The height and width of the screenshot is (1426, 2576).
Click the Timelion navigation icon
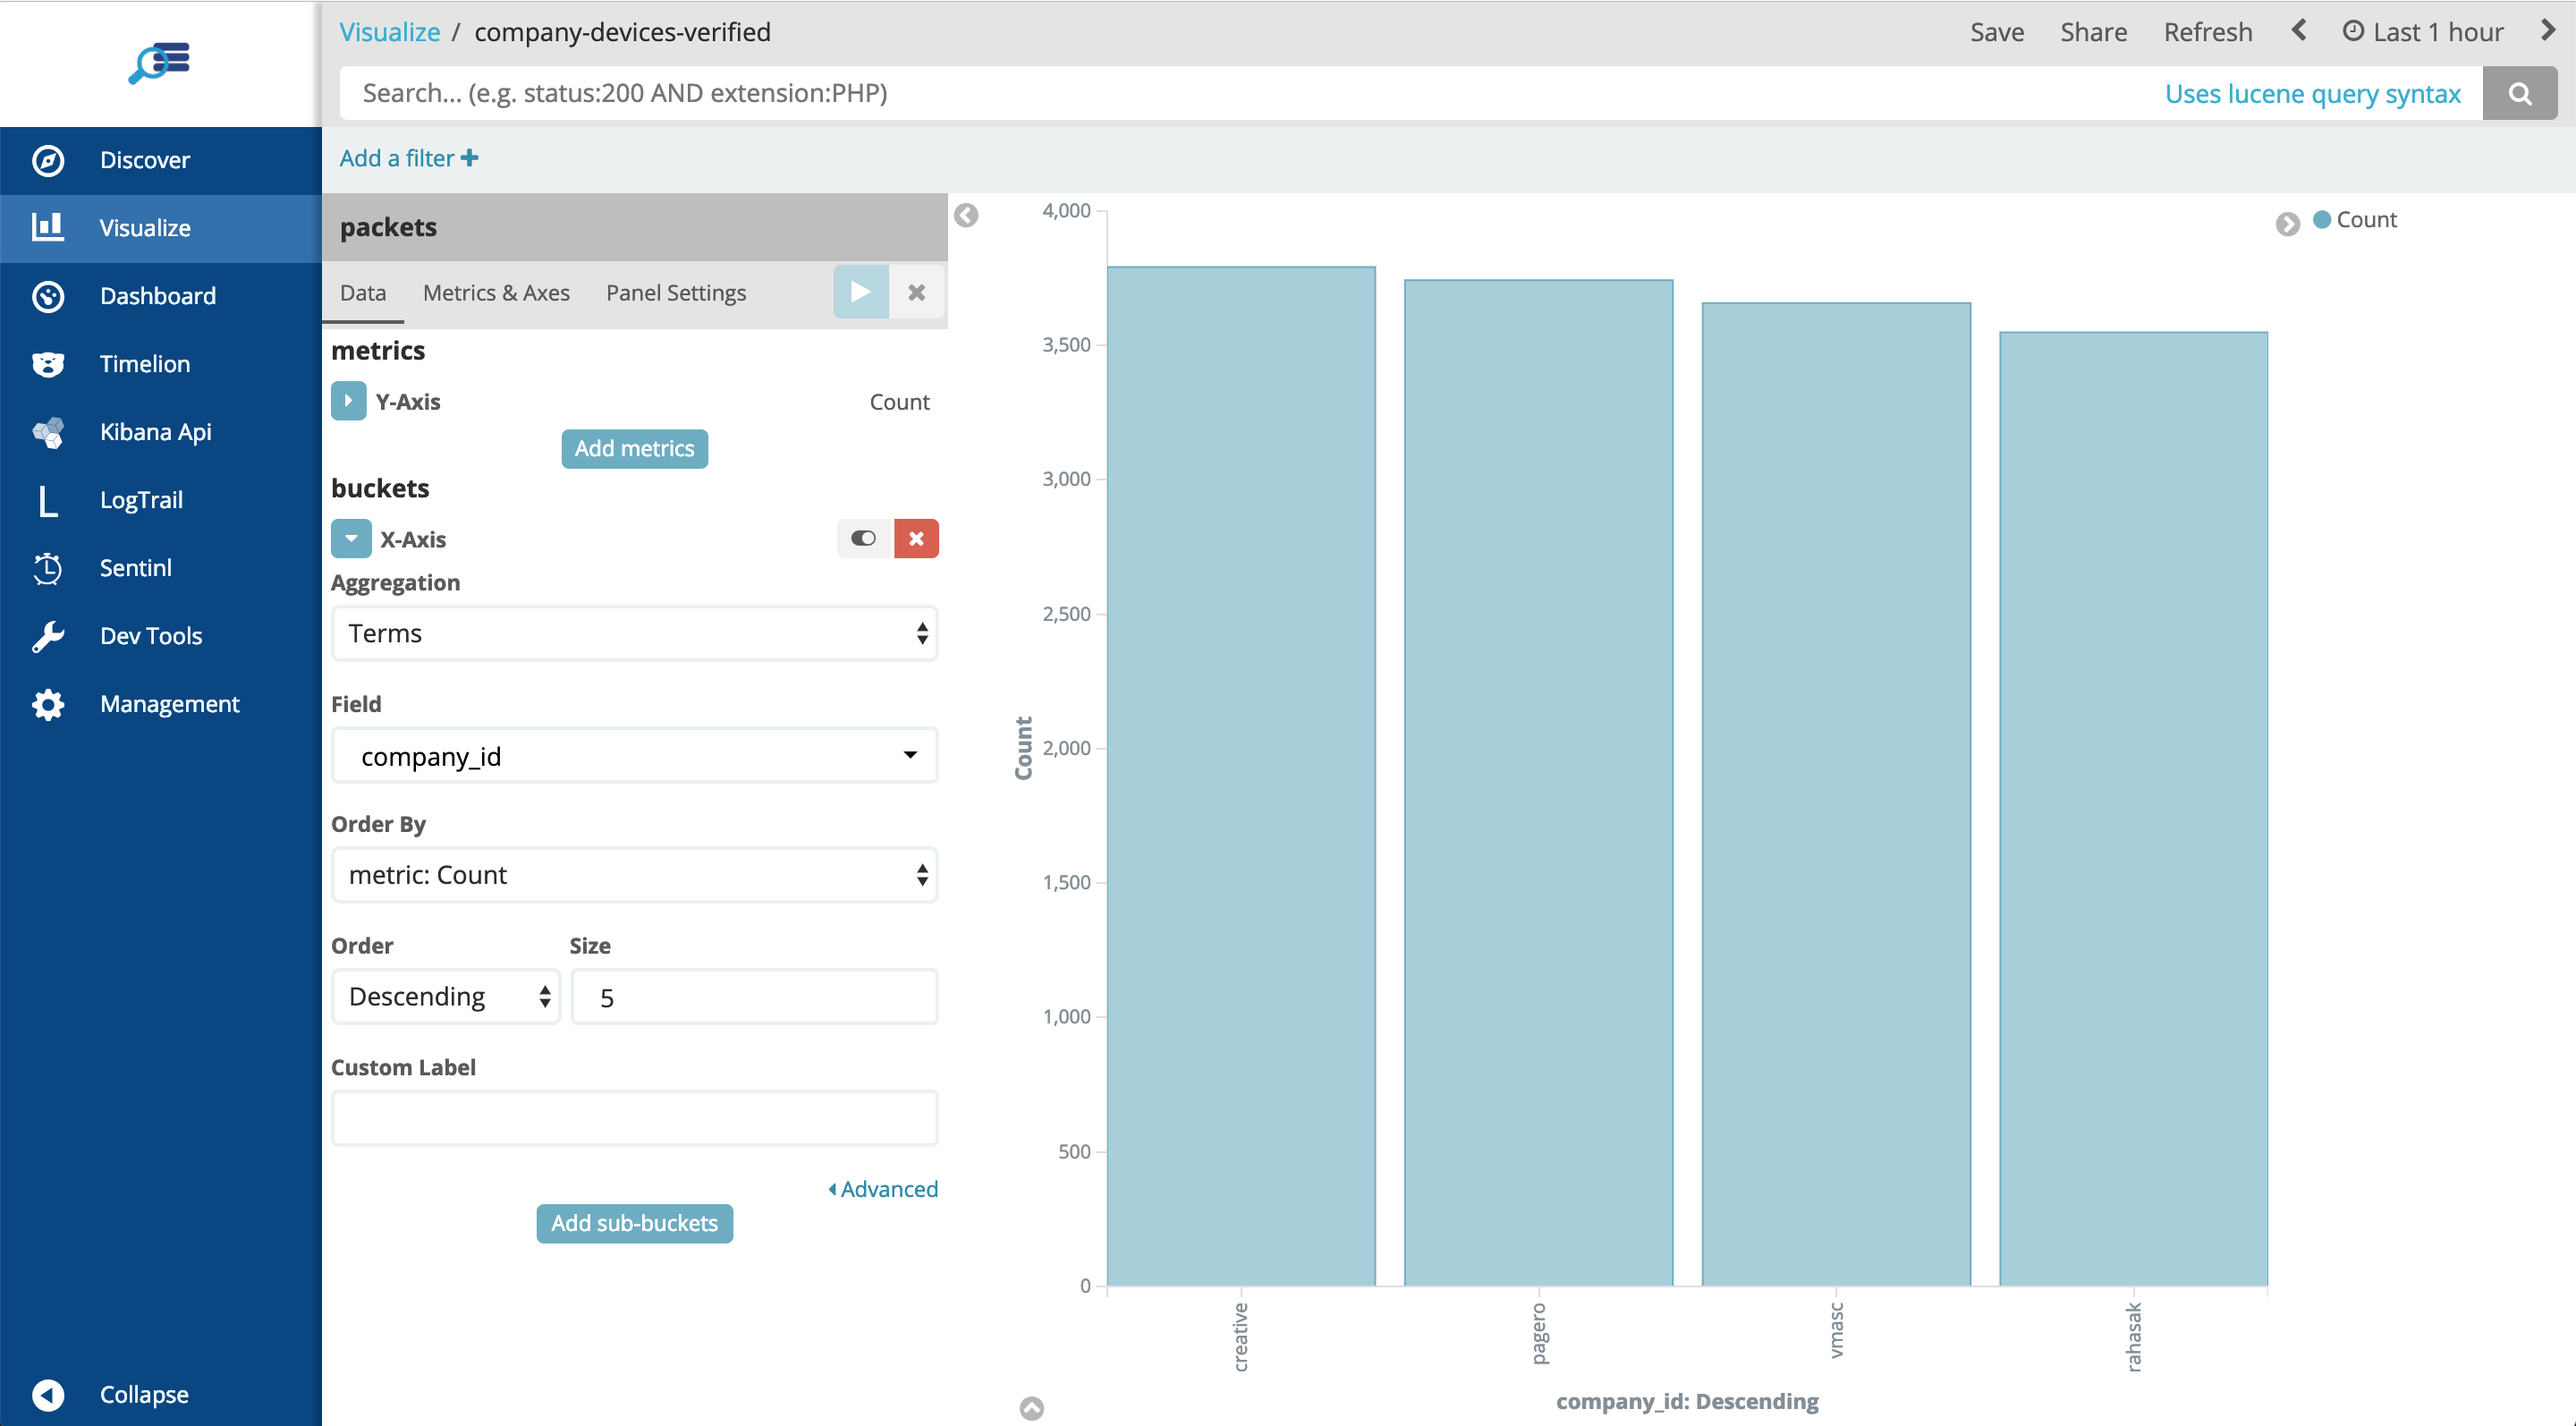pos(47,363)
